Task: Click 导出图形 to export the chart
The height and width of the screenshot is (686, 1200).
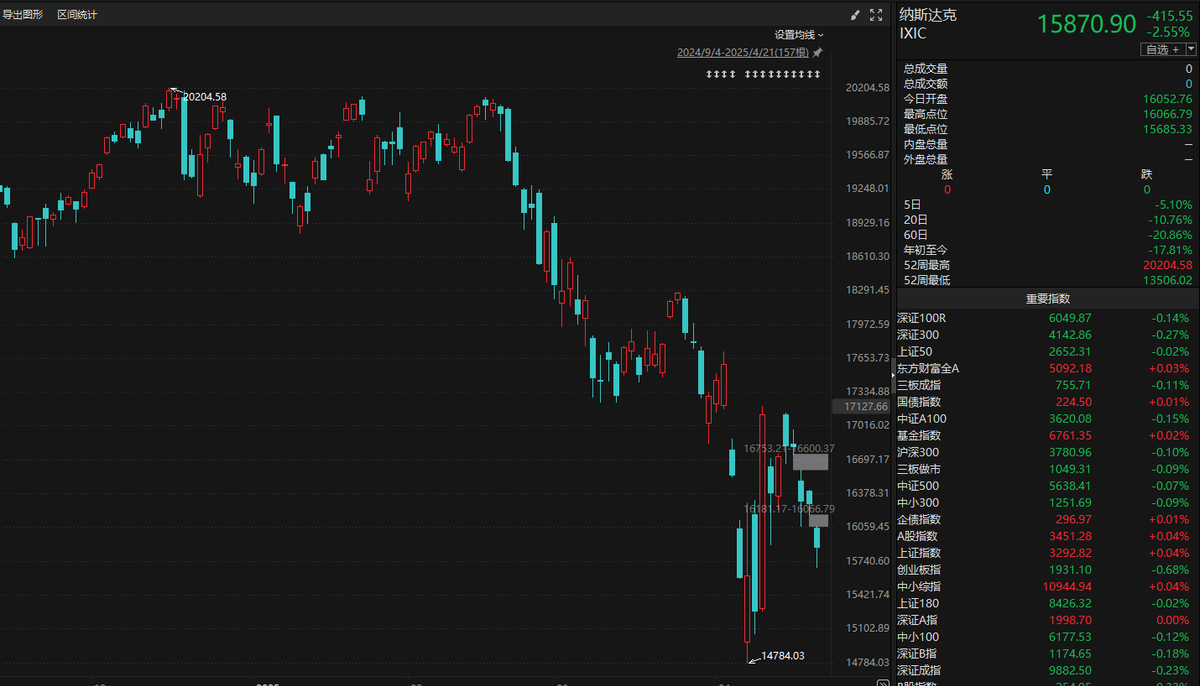Action: [x=23, y=15]
